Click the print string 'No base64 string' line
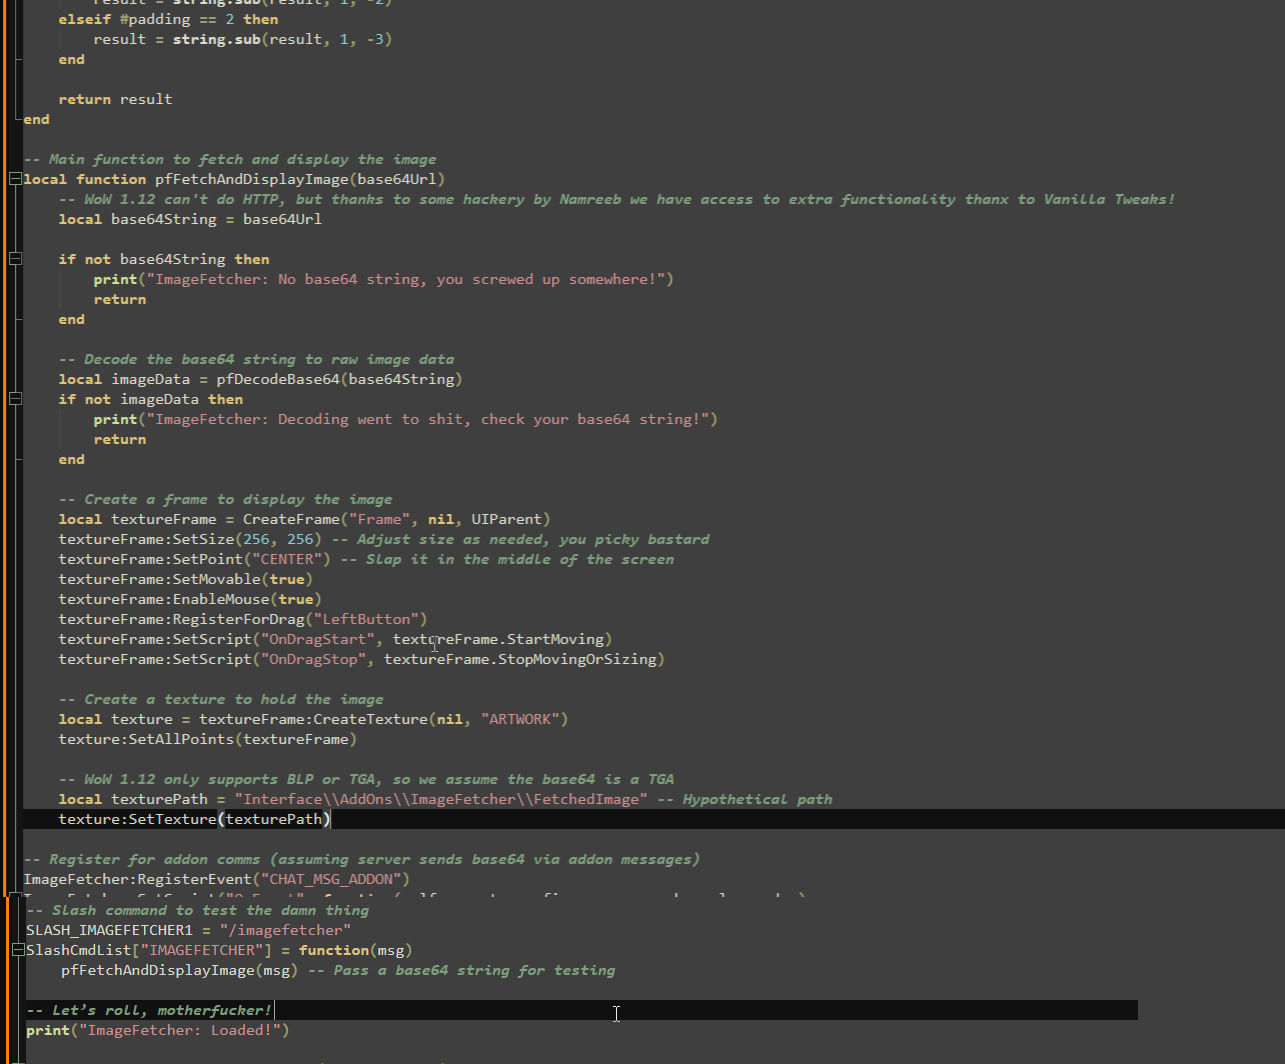 (383, 279)
